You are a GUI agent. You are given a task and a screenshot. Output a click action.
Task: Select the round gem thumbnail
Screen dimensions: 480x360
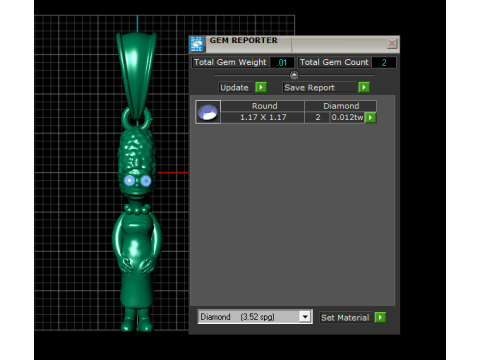click(x=208, y=112)
